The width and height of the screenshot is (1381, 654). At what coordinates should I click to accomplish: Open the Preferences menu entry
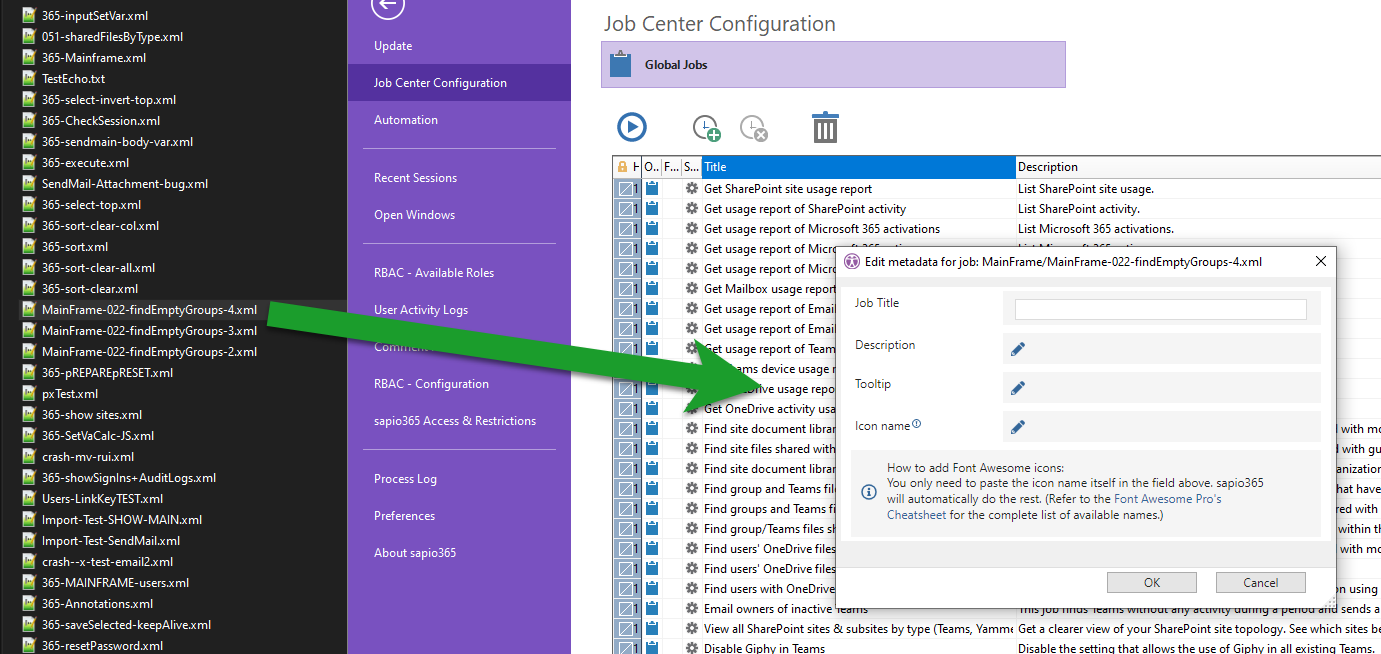pyautogui.click(x=404, y=516)
